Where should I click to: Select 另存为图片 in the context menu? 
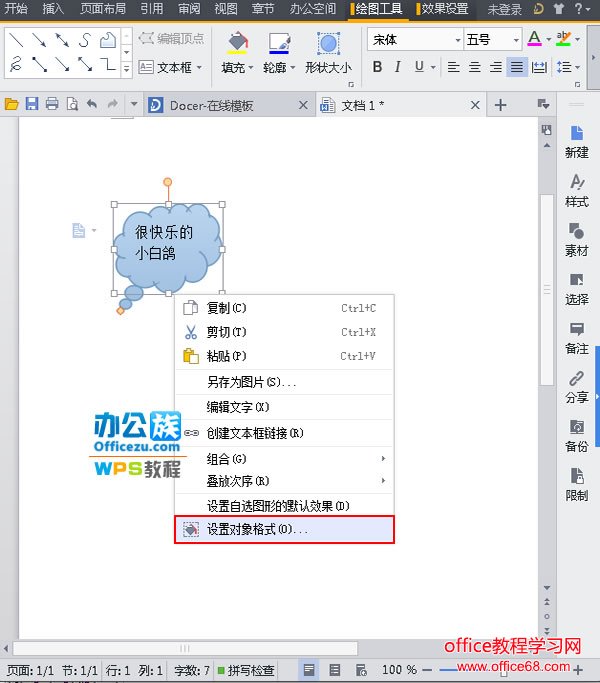point(251,381)
